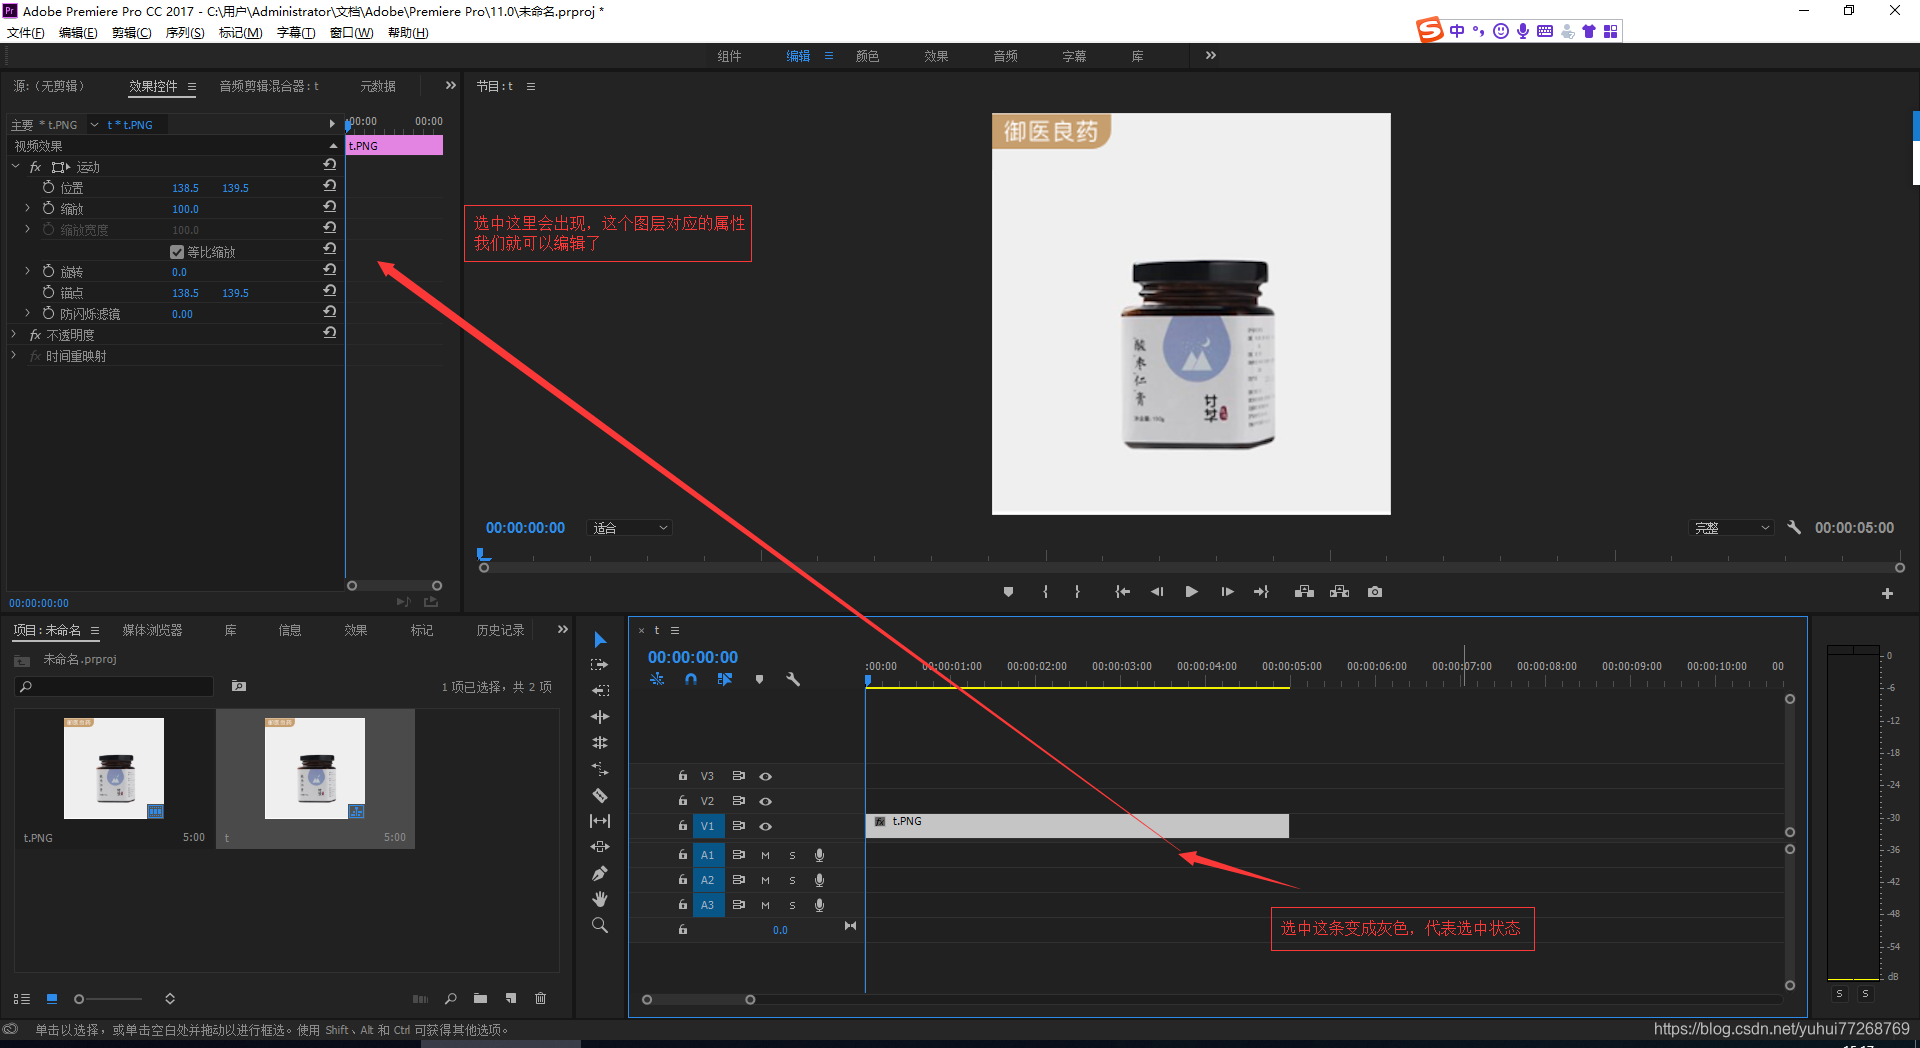The width and height of the screenshot is (1920, 1048).
Task: Open the zoom level dropdown in program monitor
Action: (x=629, y=528)
